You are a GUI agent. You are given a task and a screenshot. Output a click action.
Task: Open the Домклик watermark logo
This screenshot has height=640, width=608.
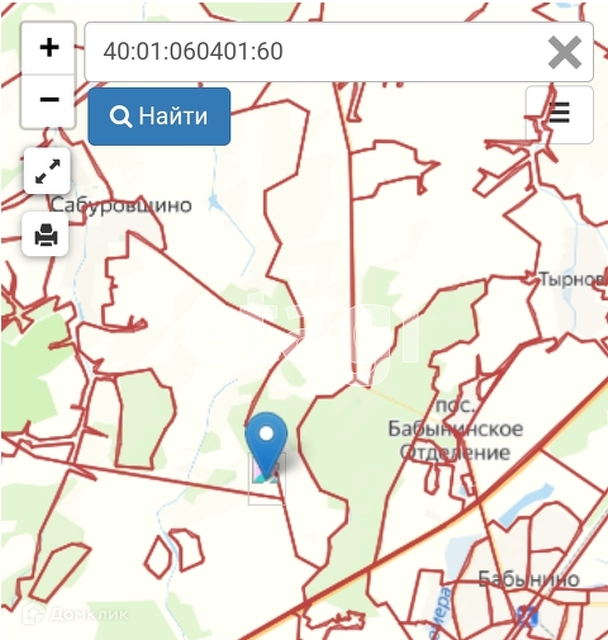(76, 613)
